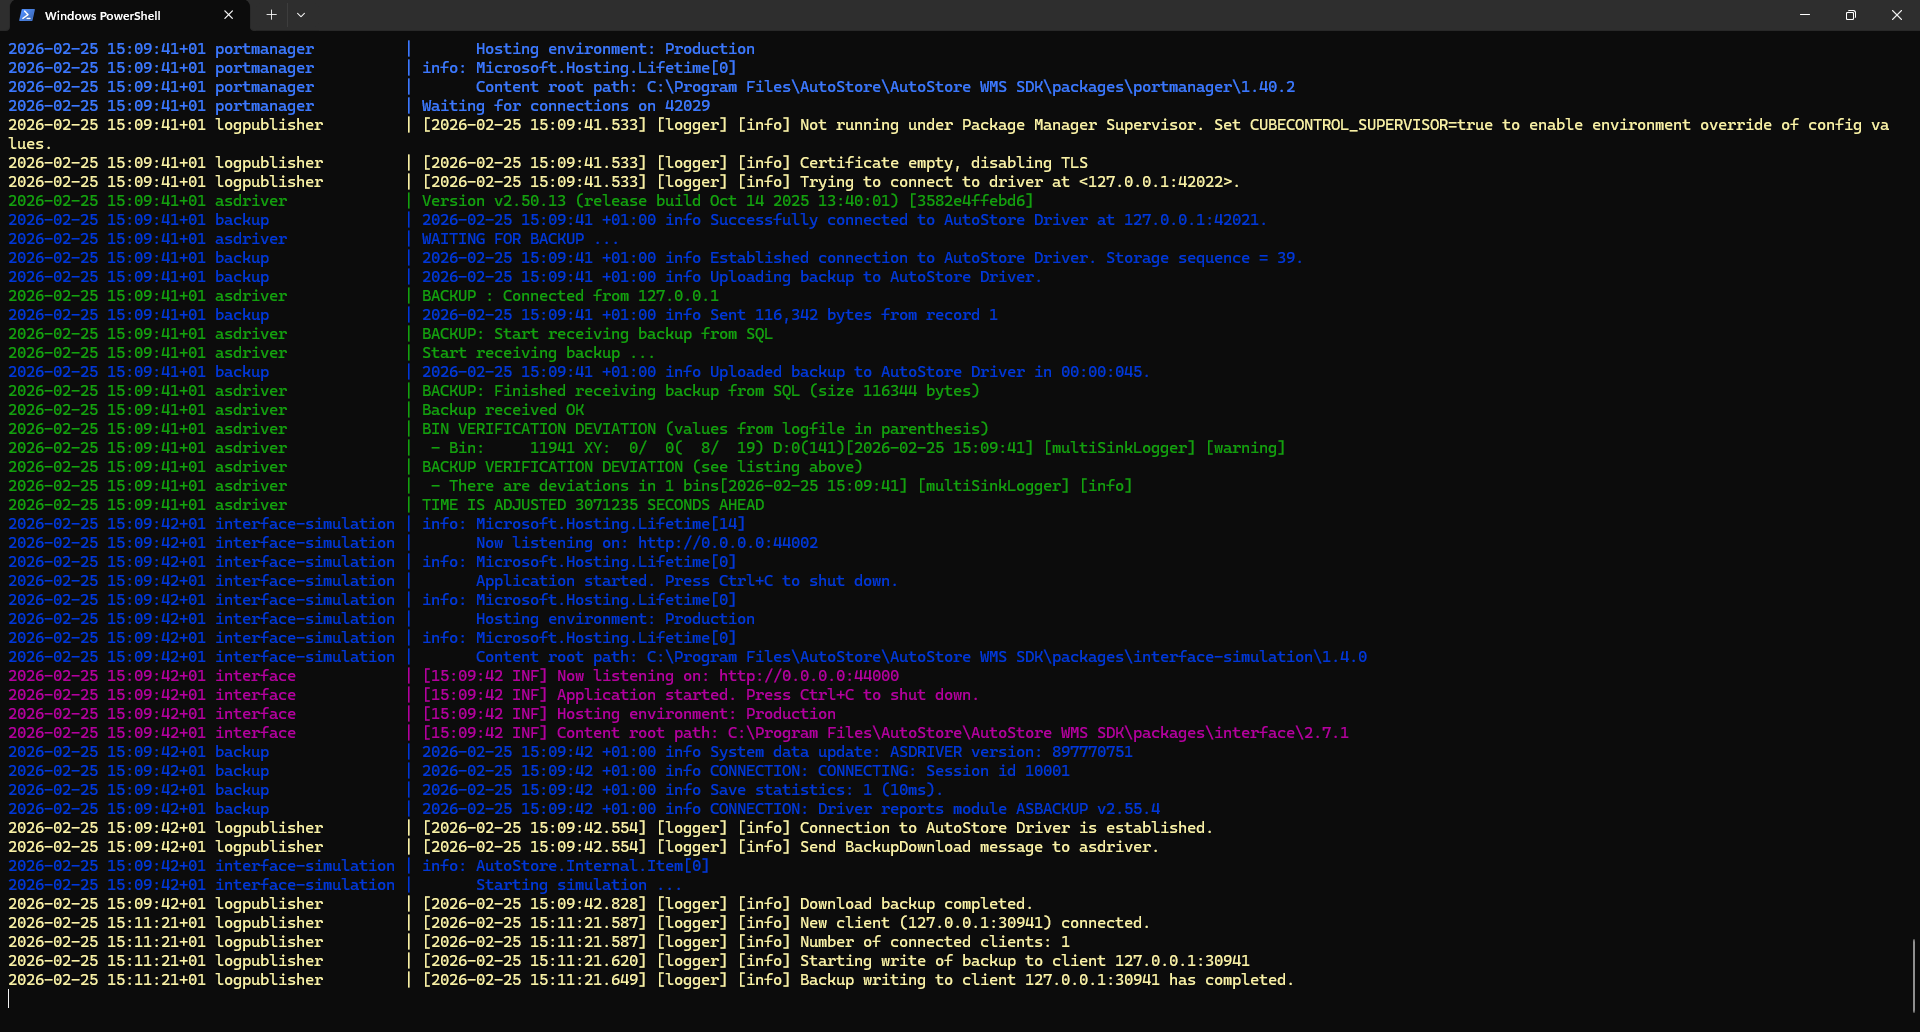
Task: Click 'BACKUP VERIFICATION DEVIATION (see listing above)' line
Action: (x=642, y=467)
